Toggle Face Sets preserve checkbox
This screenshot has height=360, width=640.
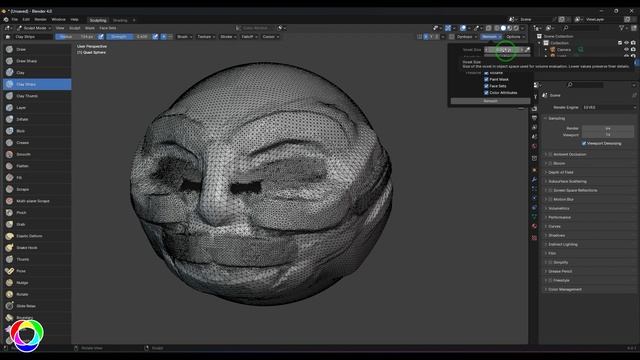coord(486,86)
